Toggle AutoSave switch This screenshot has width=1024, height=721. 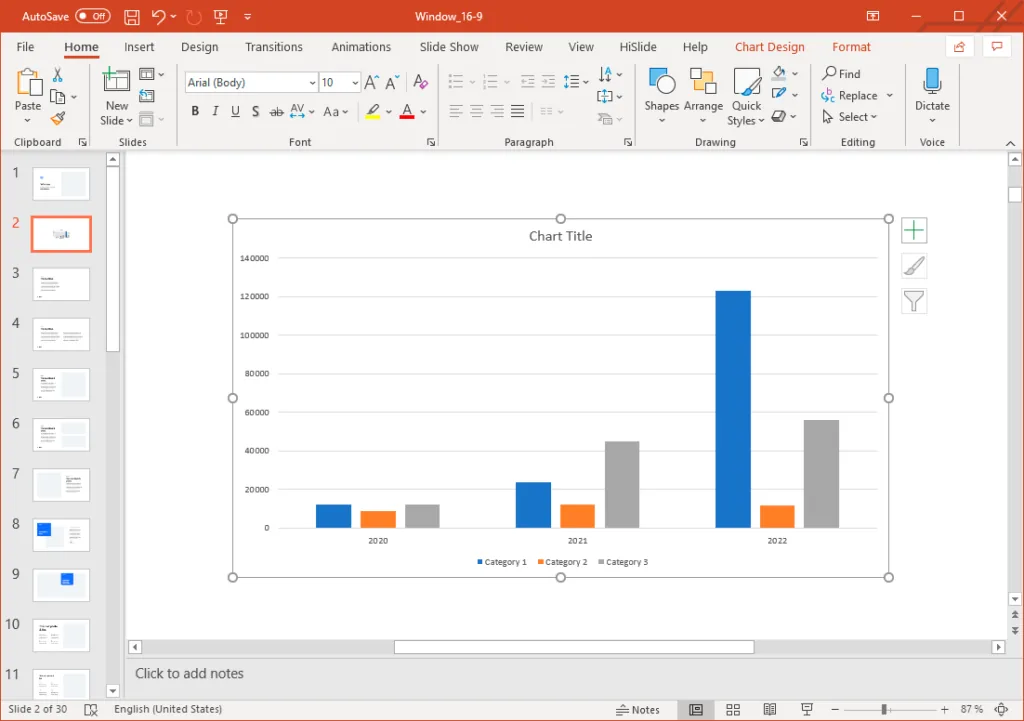click(x=93, y=16)
